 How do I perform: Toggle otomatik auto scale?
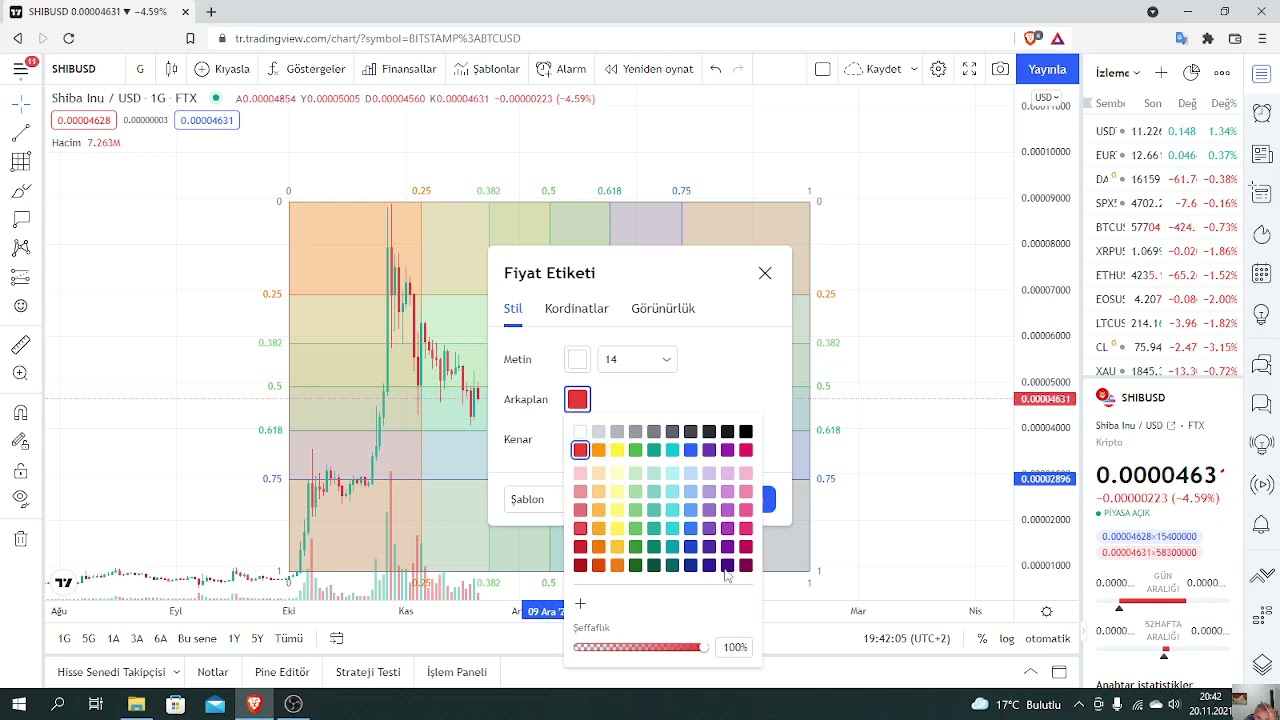coord(1048,638)
